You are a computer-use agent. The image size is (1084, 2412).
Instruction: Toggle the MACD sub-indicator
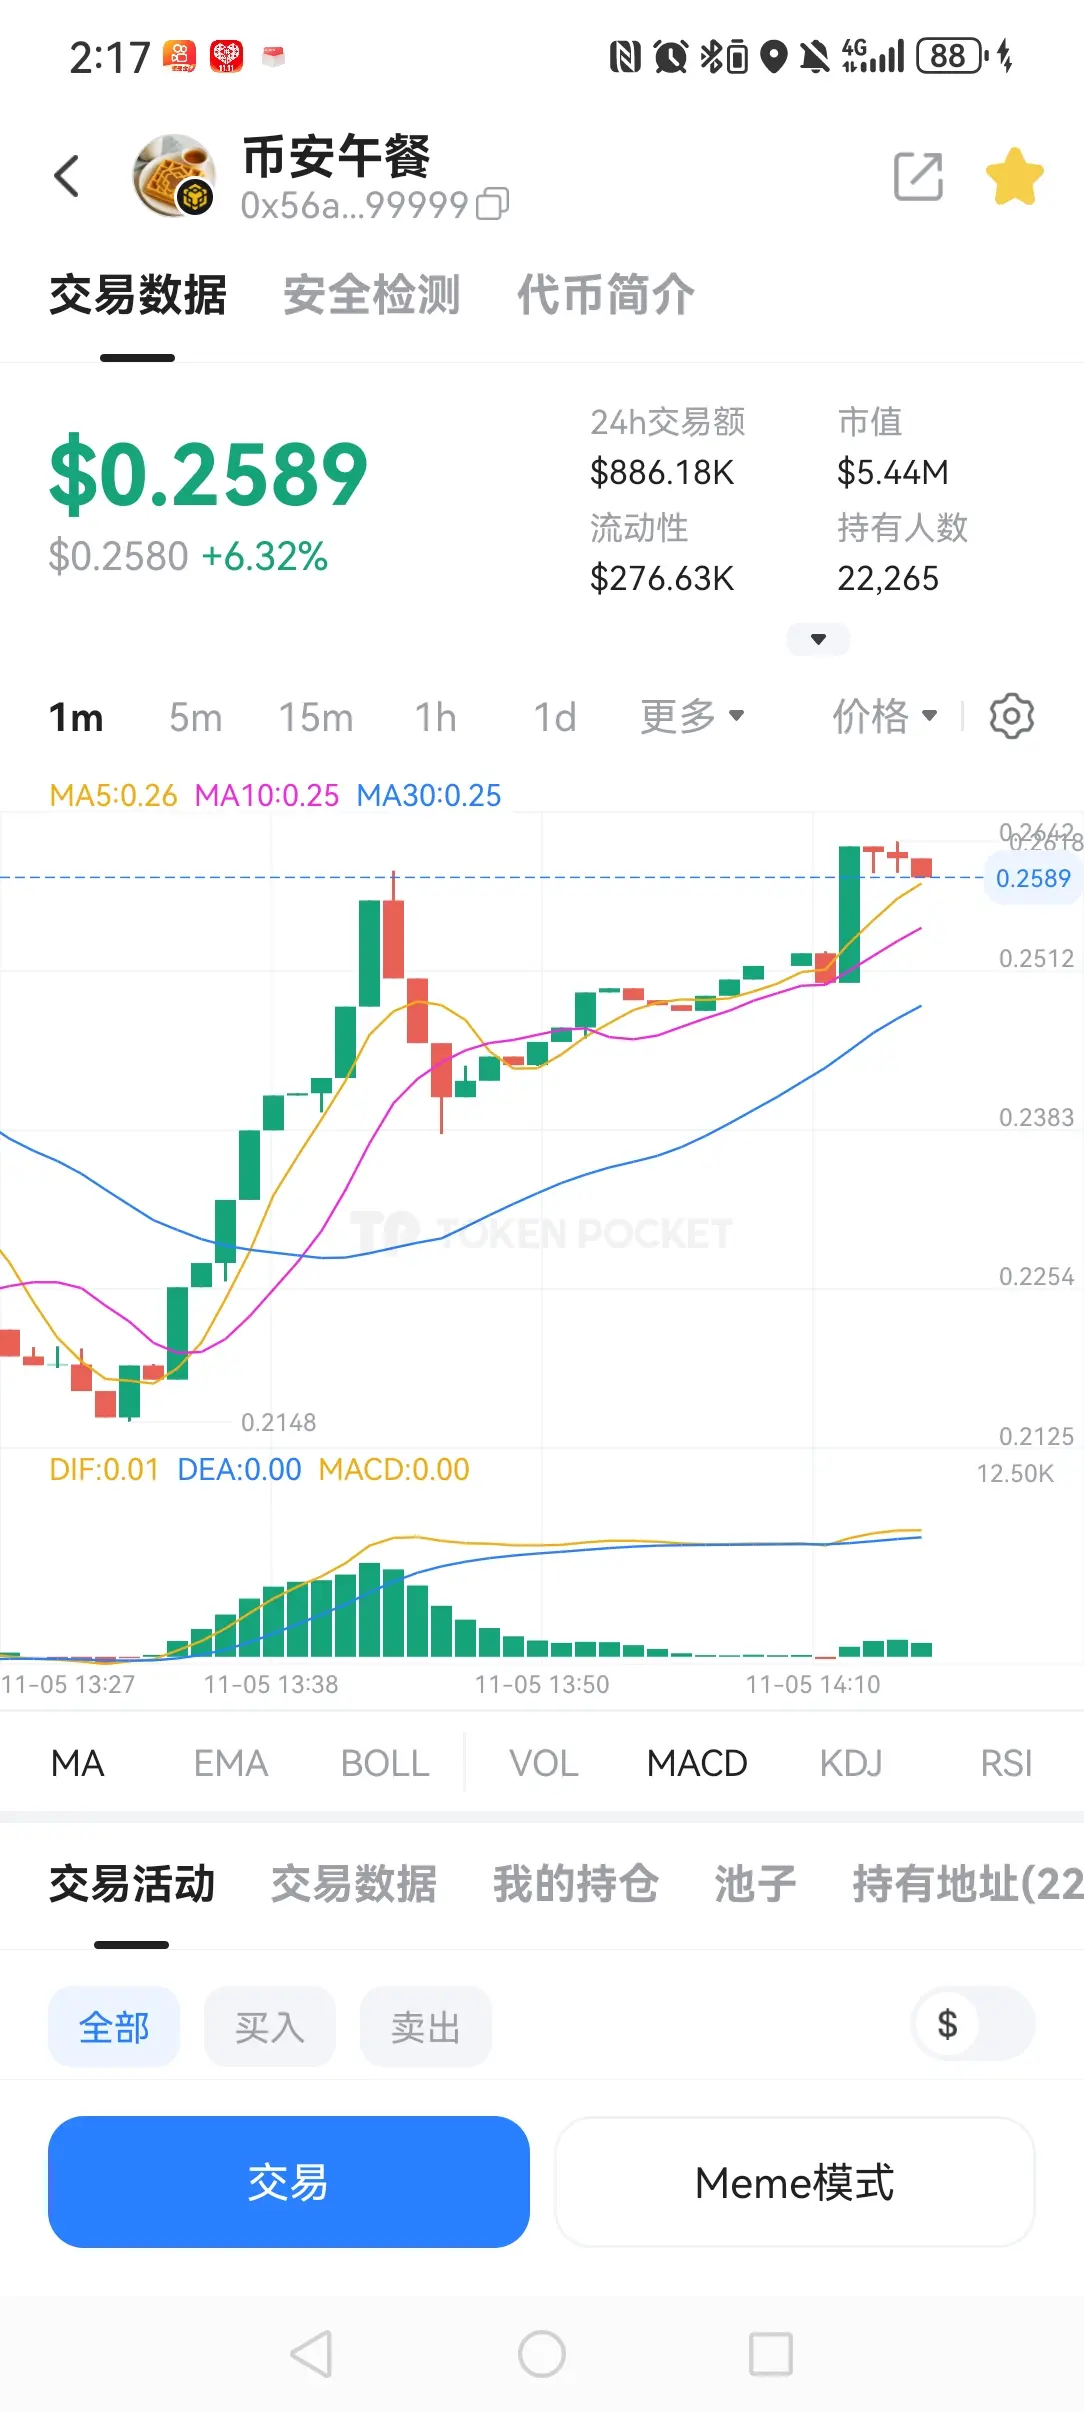pyautogui.click(x=697, y=1763)
